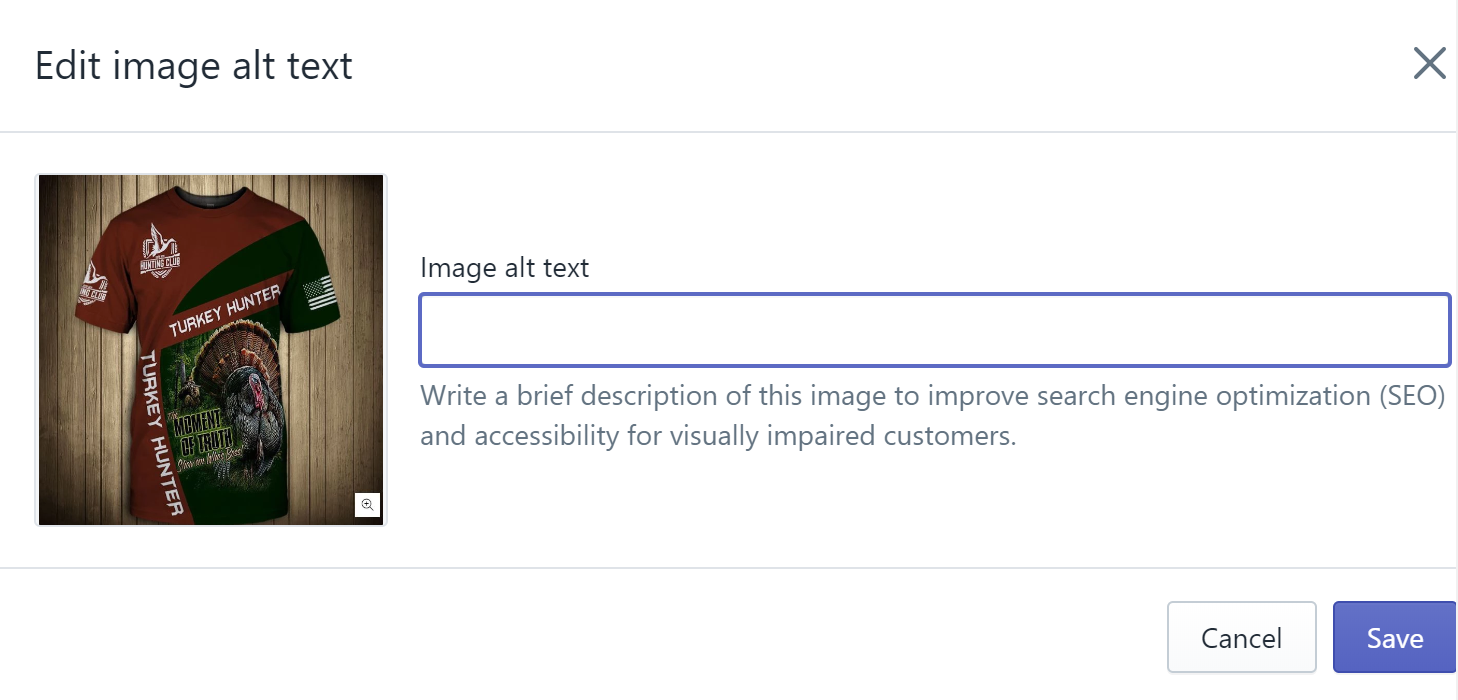
Task: Click the Image alt text input field
Action: (934, 330)
